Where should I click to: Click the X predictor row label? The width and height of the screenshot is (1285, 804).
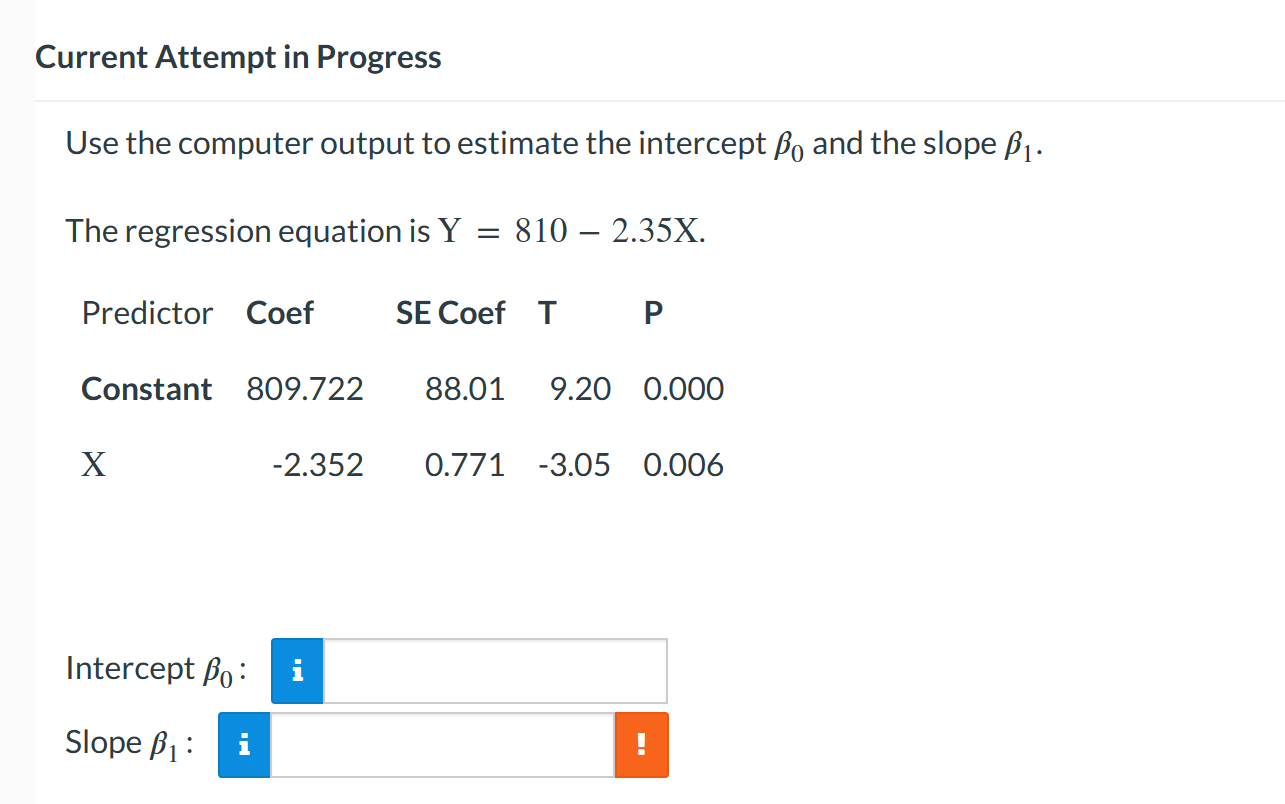tap(93, 464)
